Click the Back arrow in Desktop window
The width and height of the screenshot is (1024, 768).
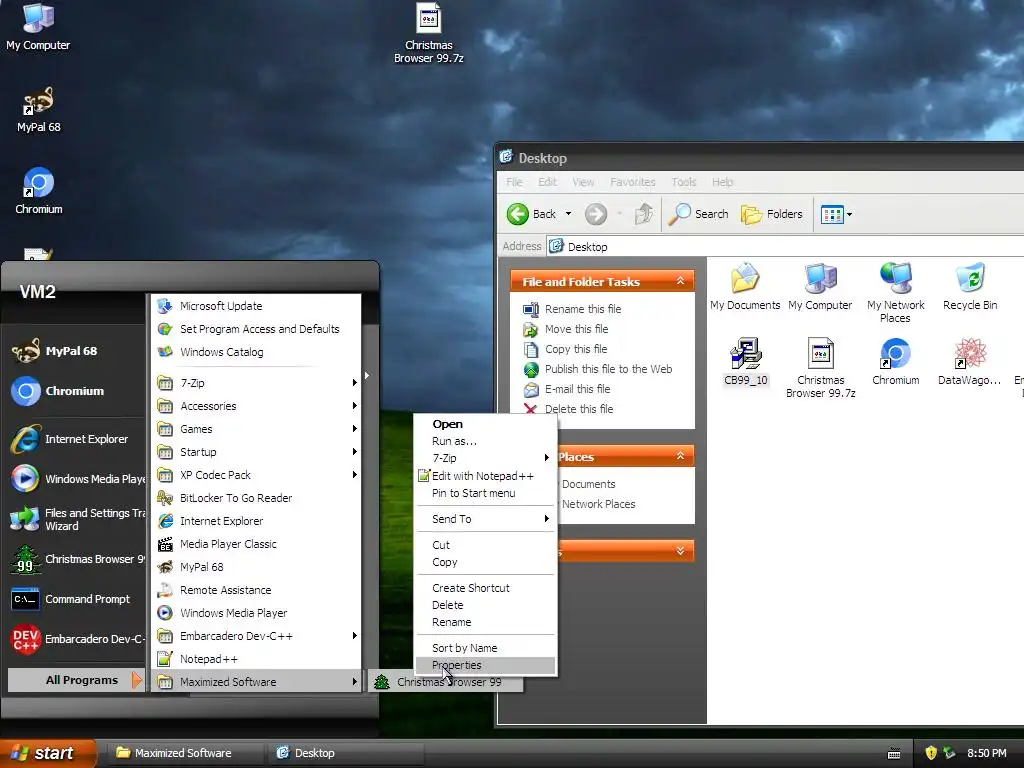518,214
